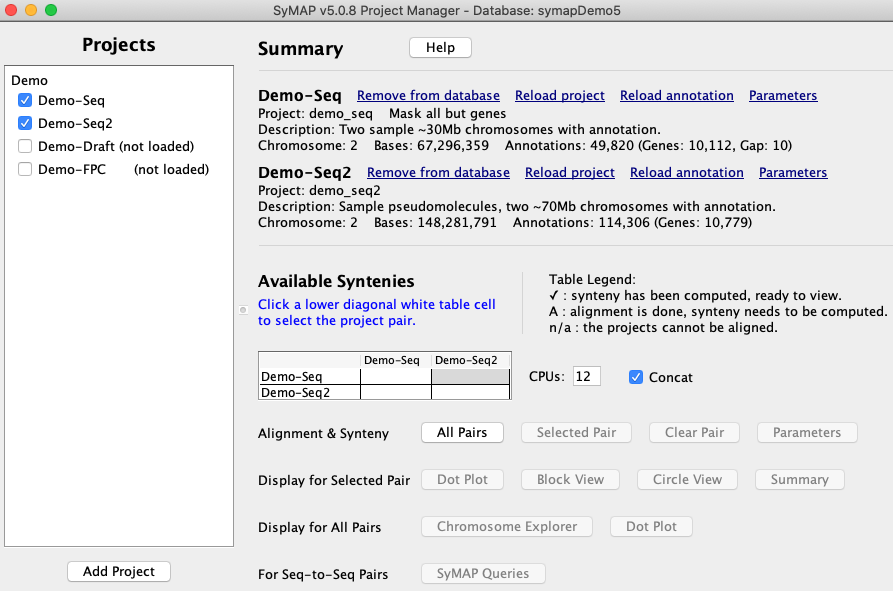893x591 pixels.
Task: Click the Demo category label in Projects
Action: pyautogui.click(x=30, y=80)
